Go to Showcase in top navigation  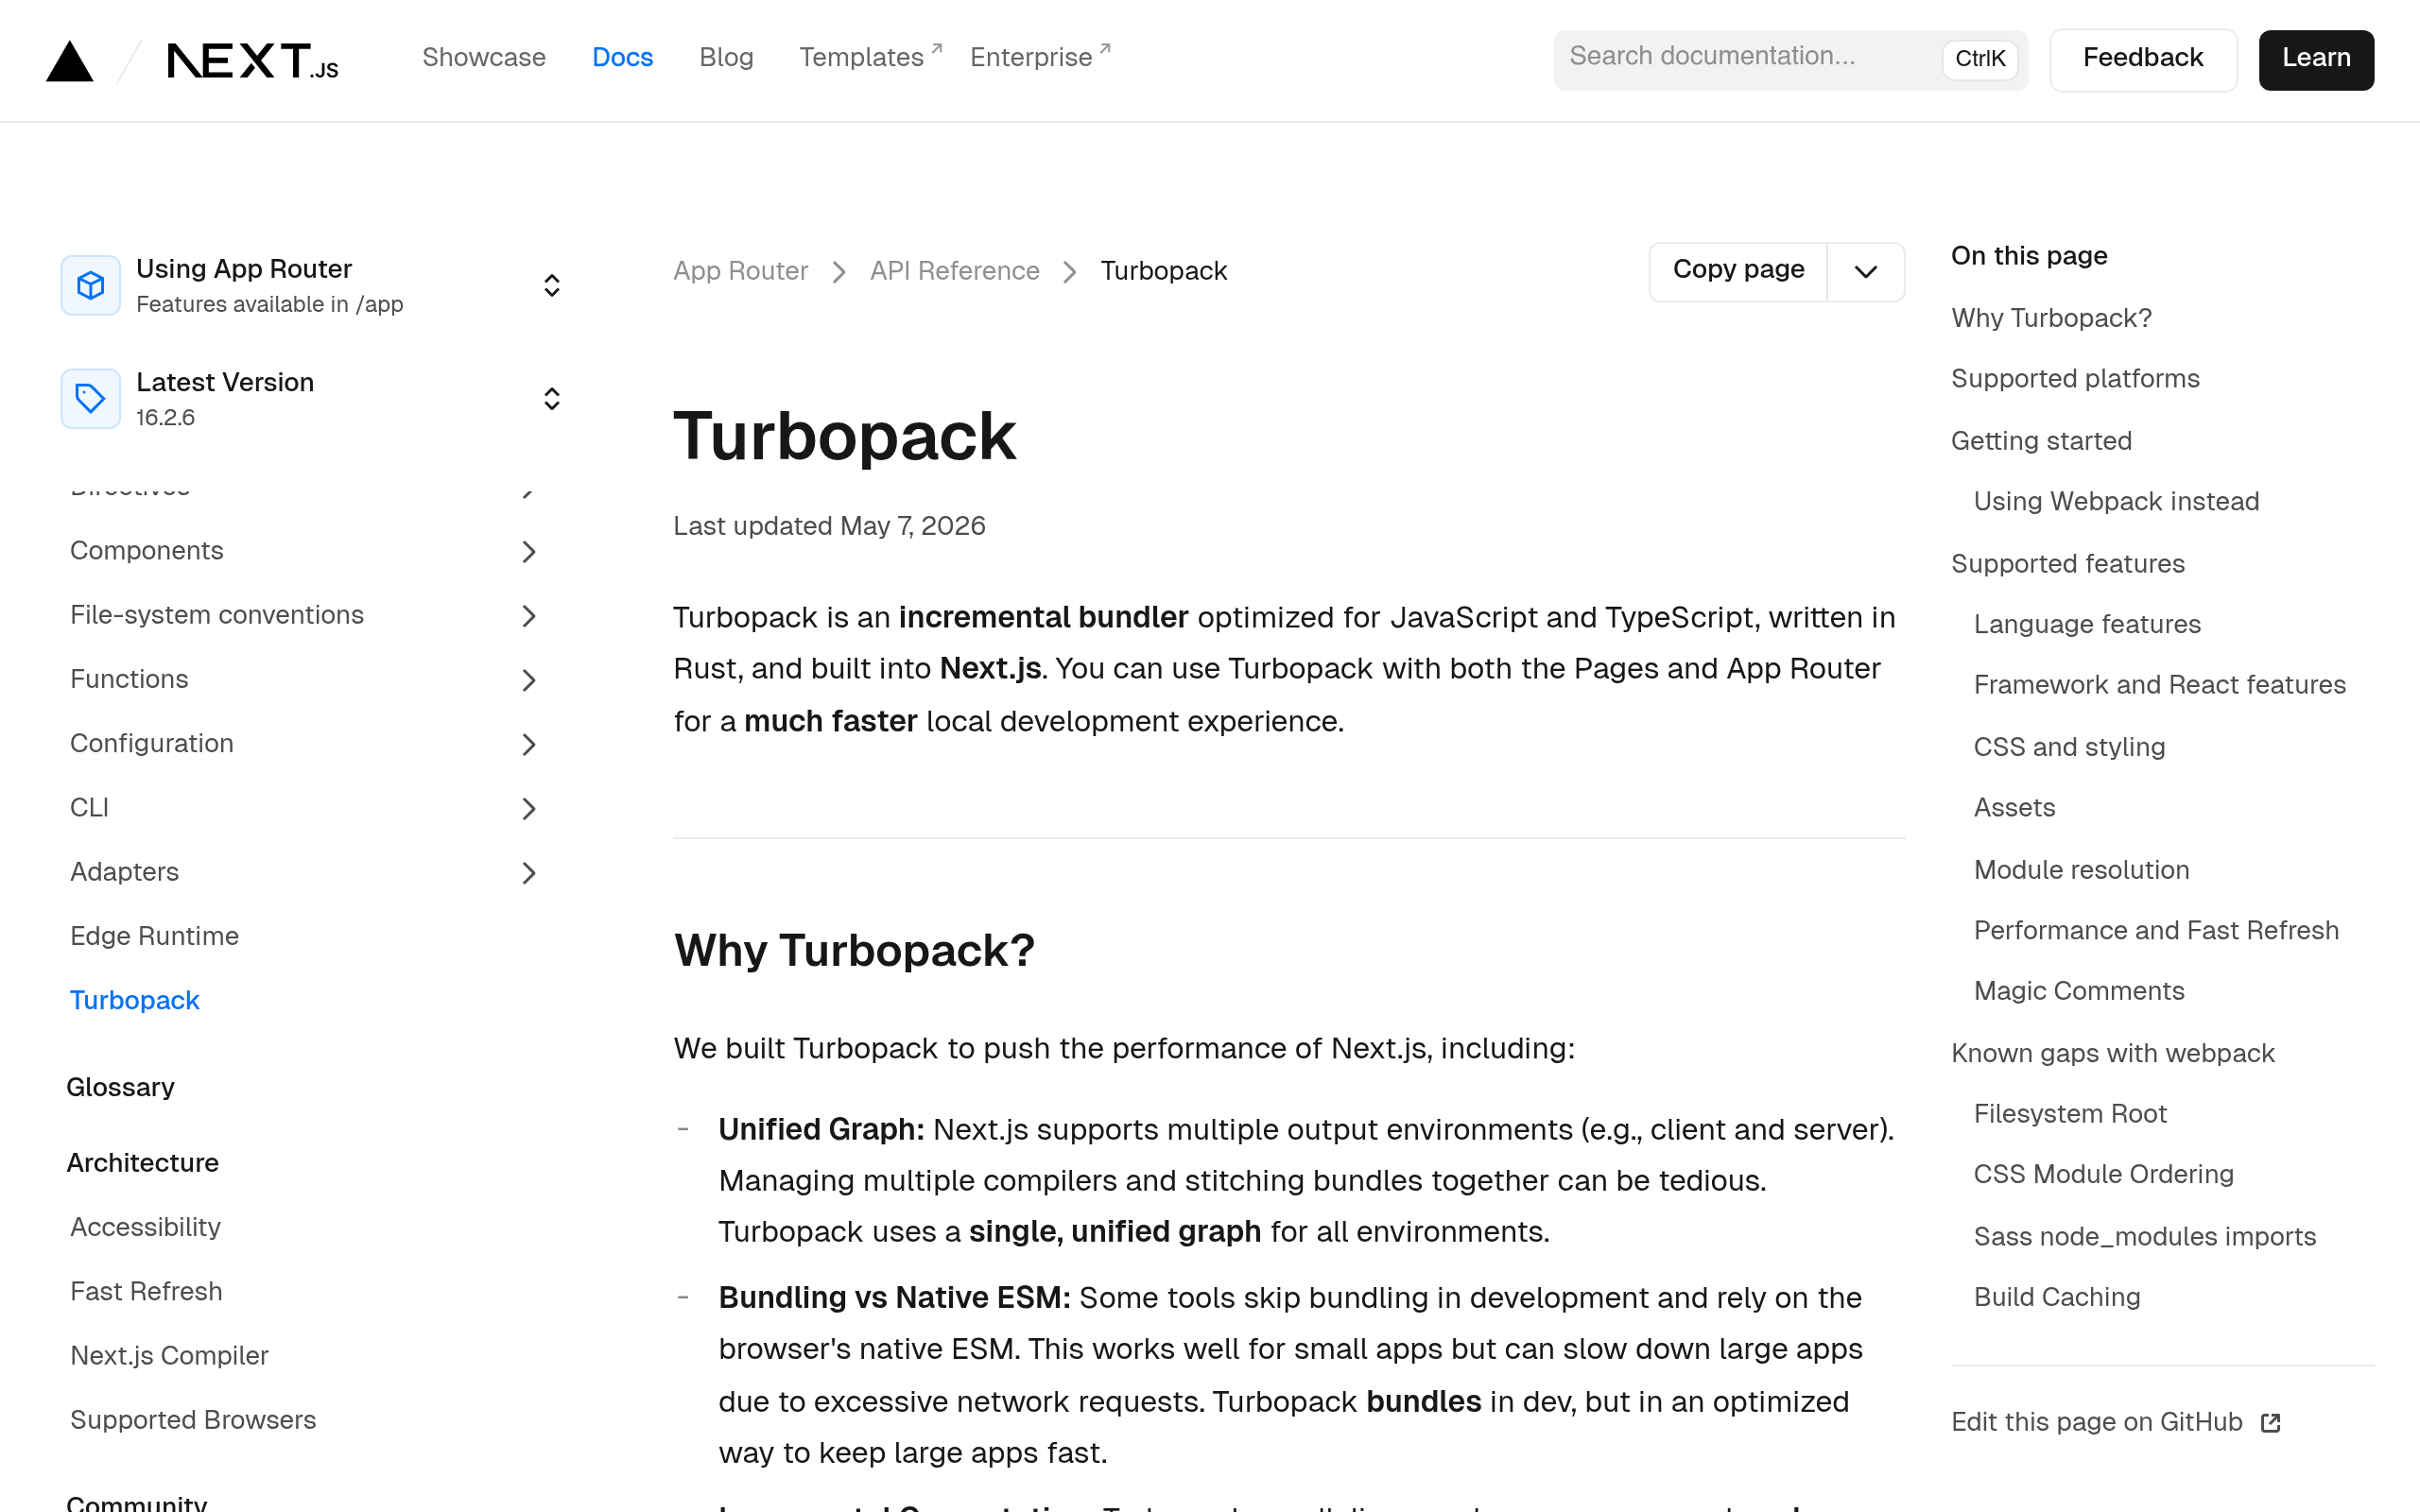pyautogui.click(x=484, y=58)
